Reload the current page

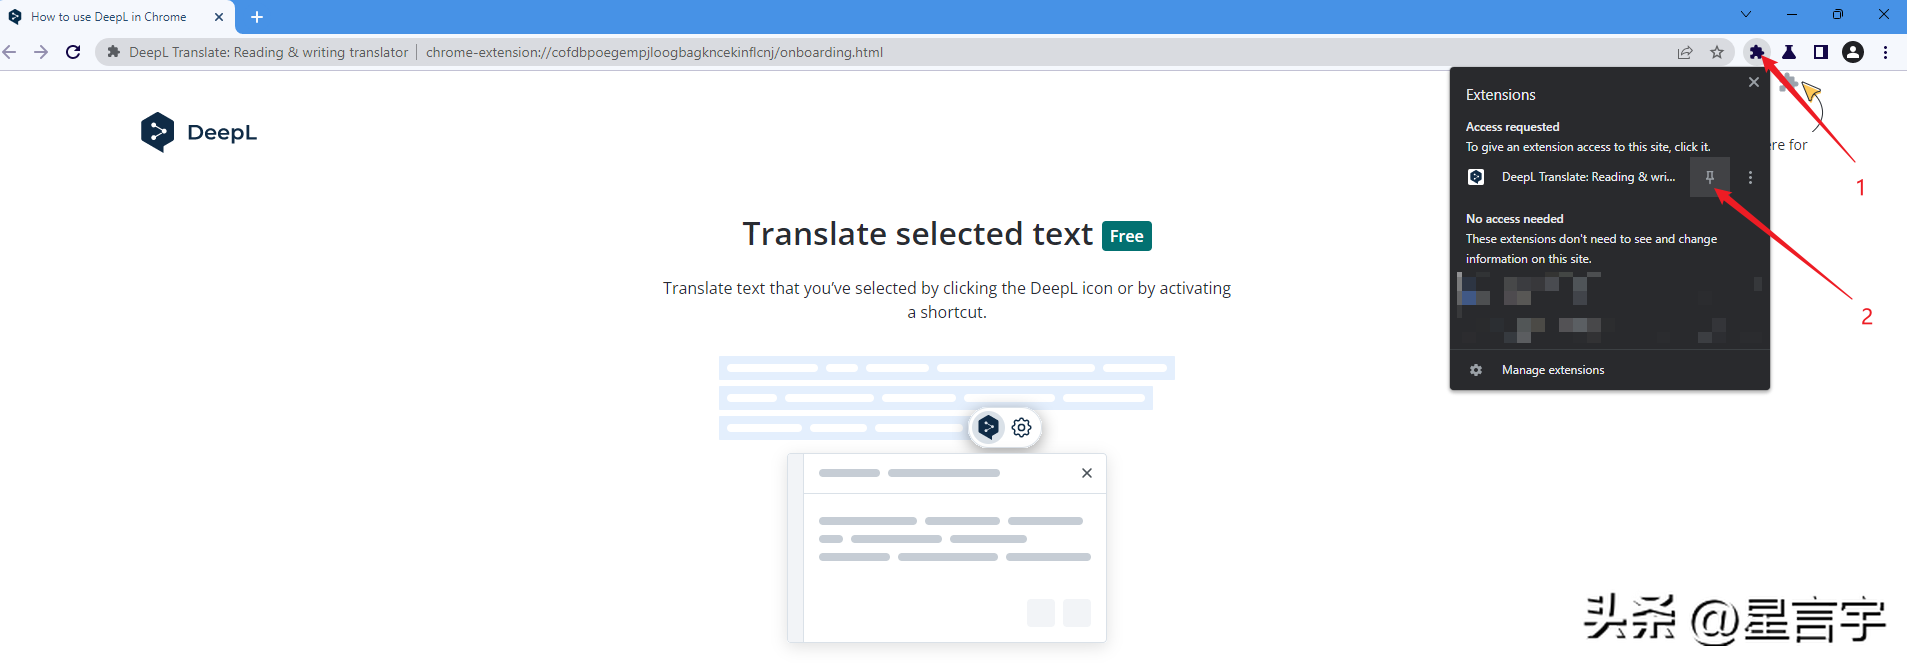coord(73,52)
